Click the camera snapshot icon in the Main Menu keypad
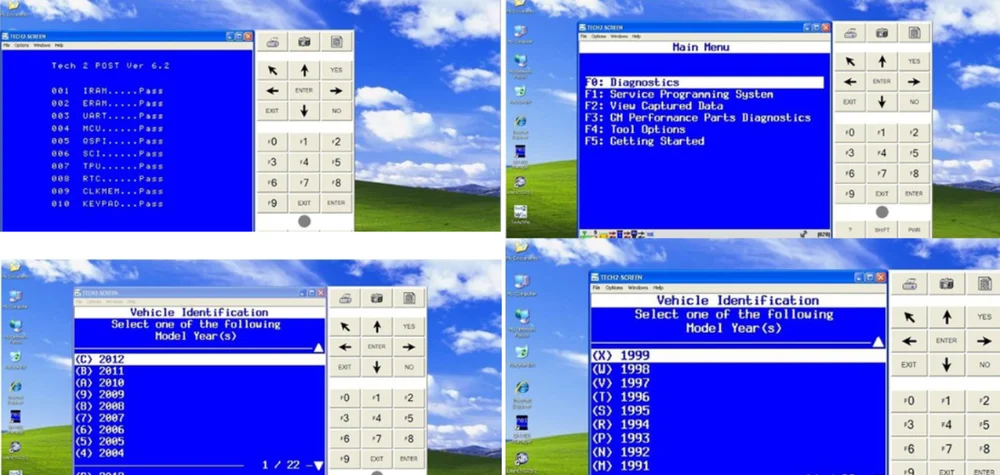Image resolution: width=1000 pixels, height=475 pixels. [881, 33]
